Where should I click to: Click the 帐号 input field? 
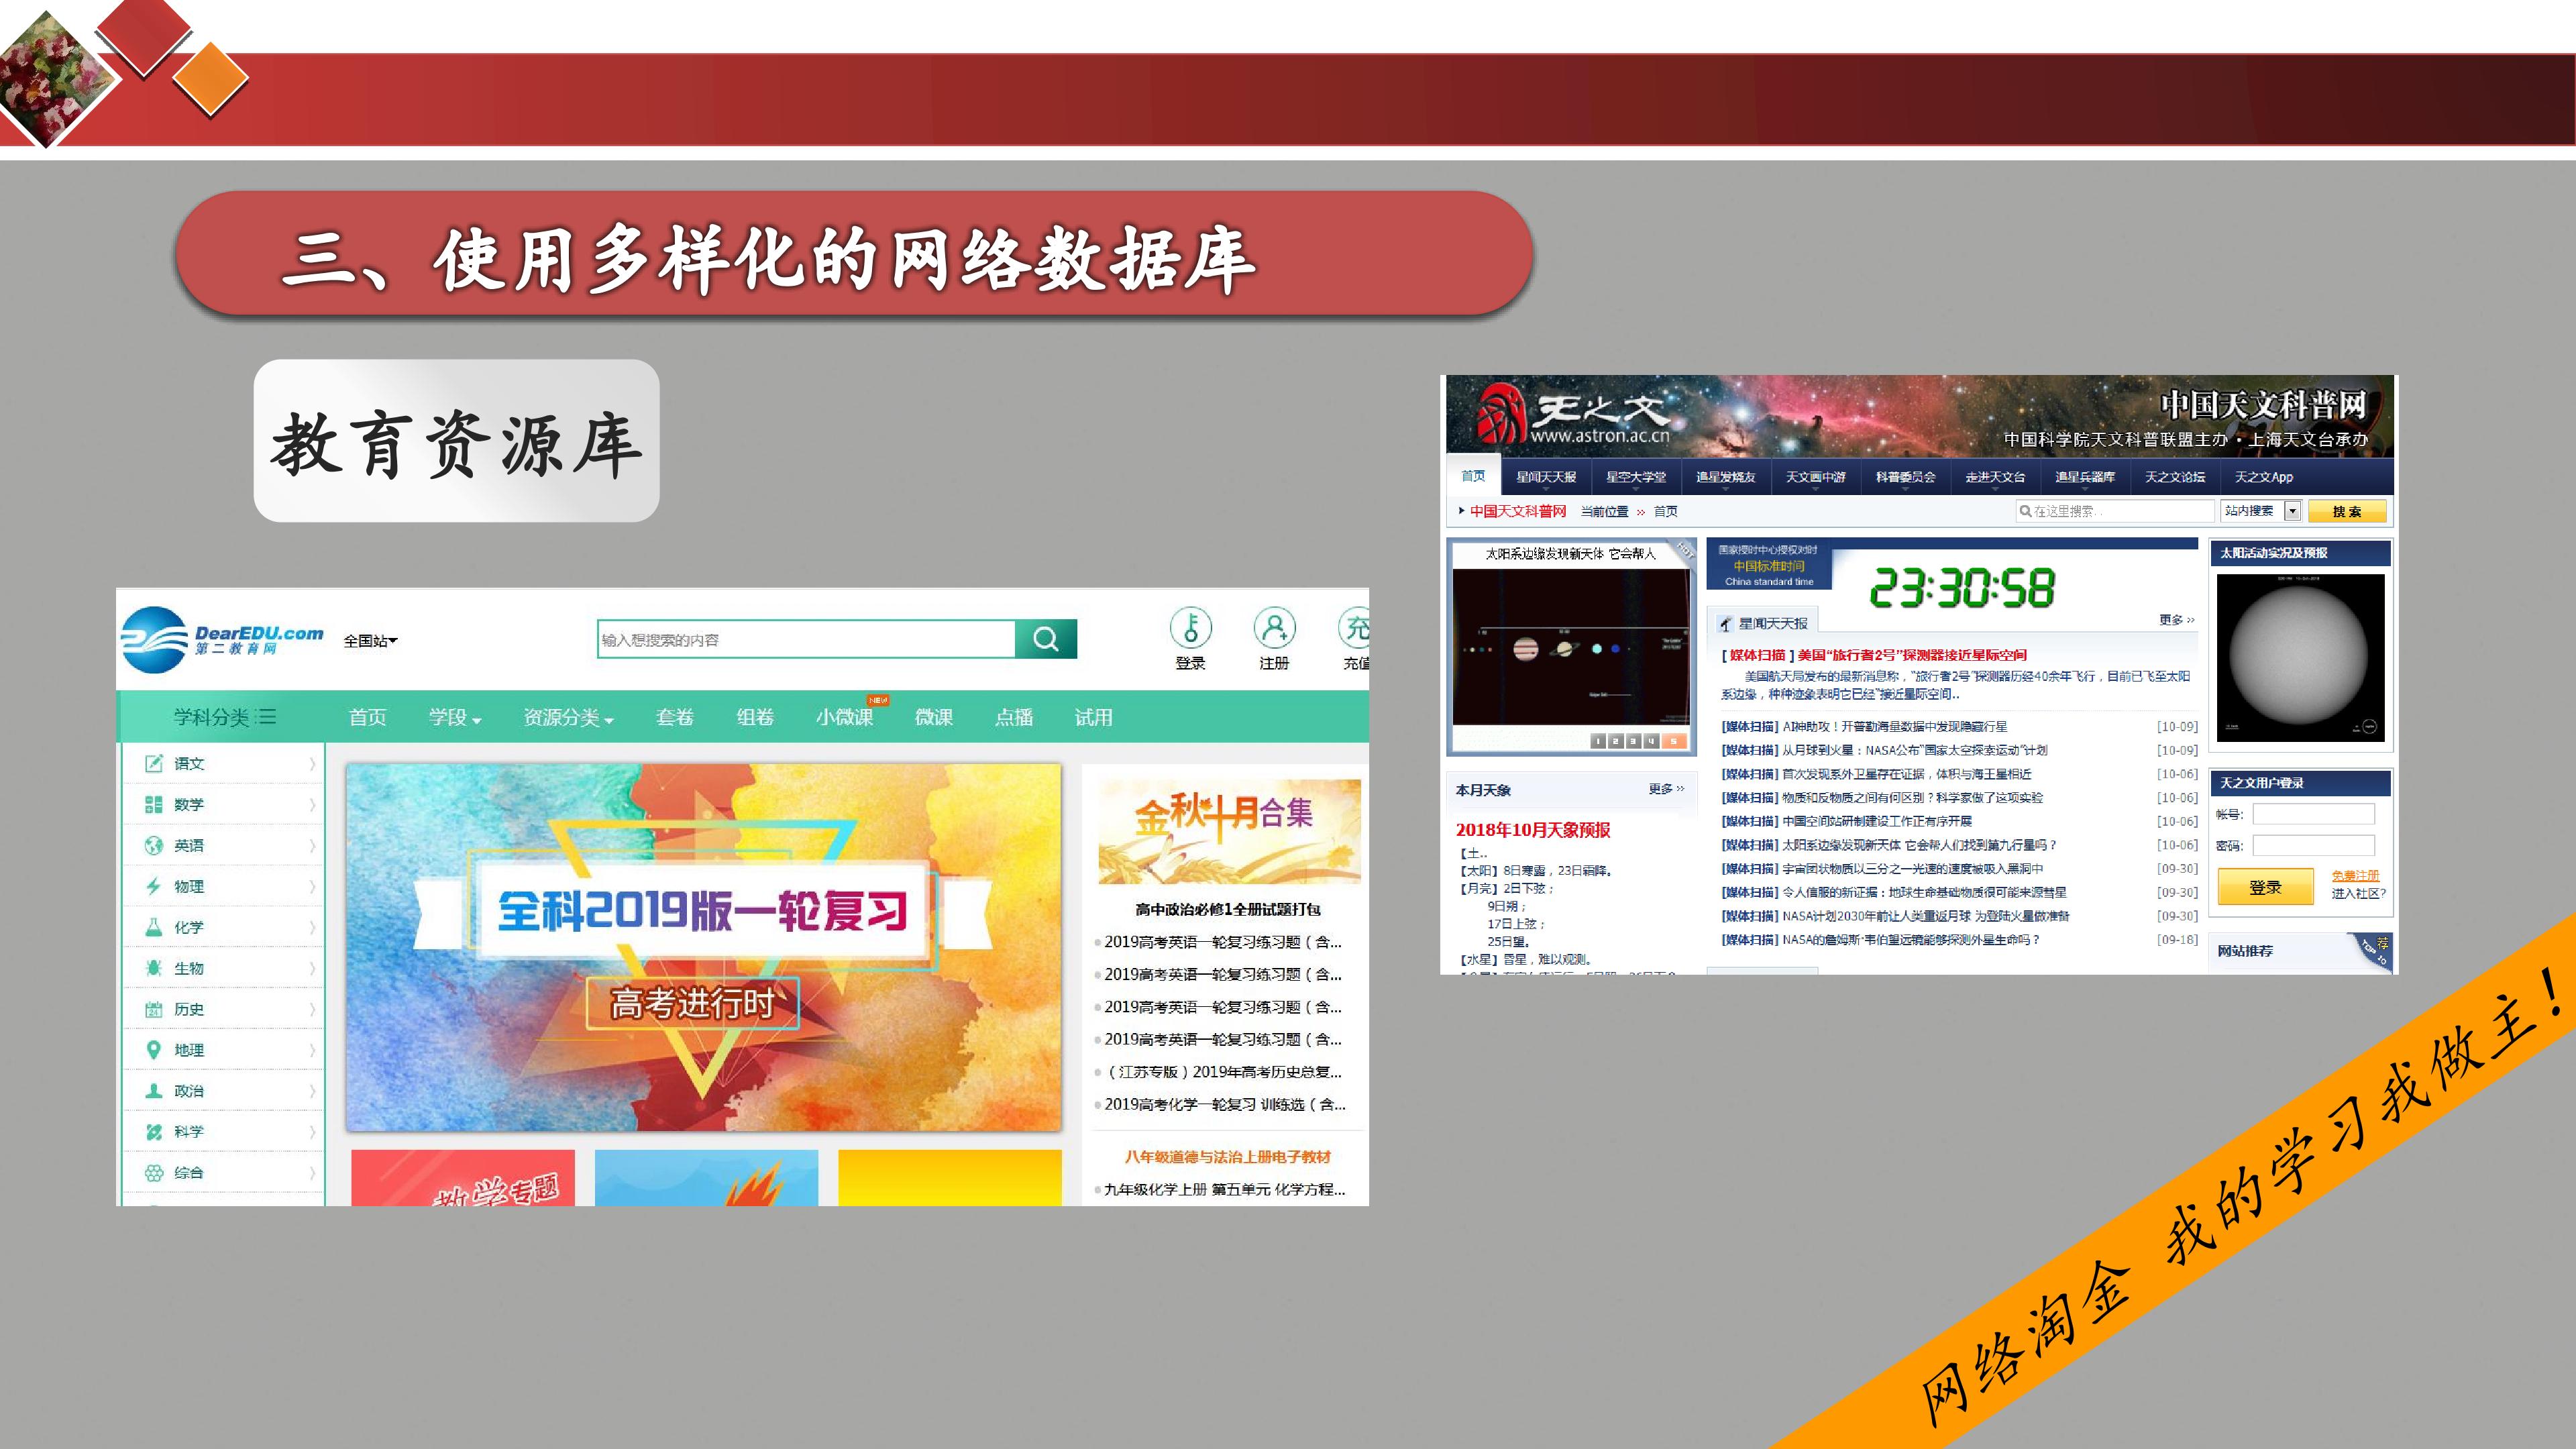tap(2312, 814)
